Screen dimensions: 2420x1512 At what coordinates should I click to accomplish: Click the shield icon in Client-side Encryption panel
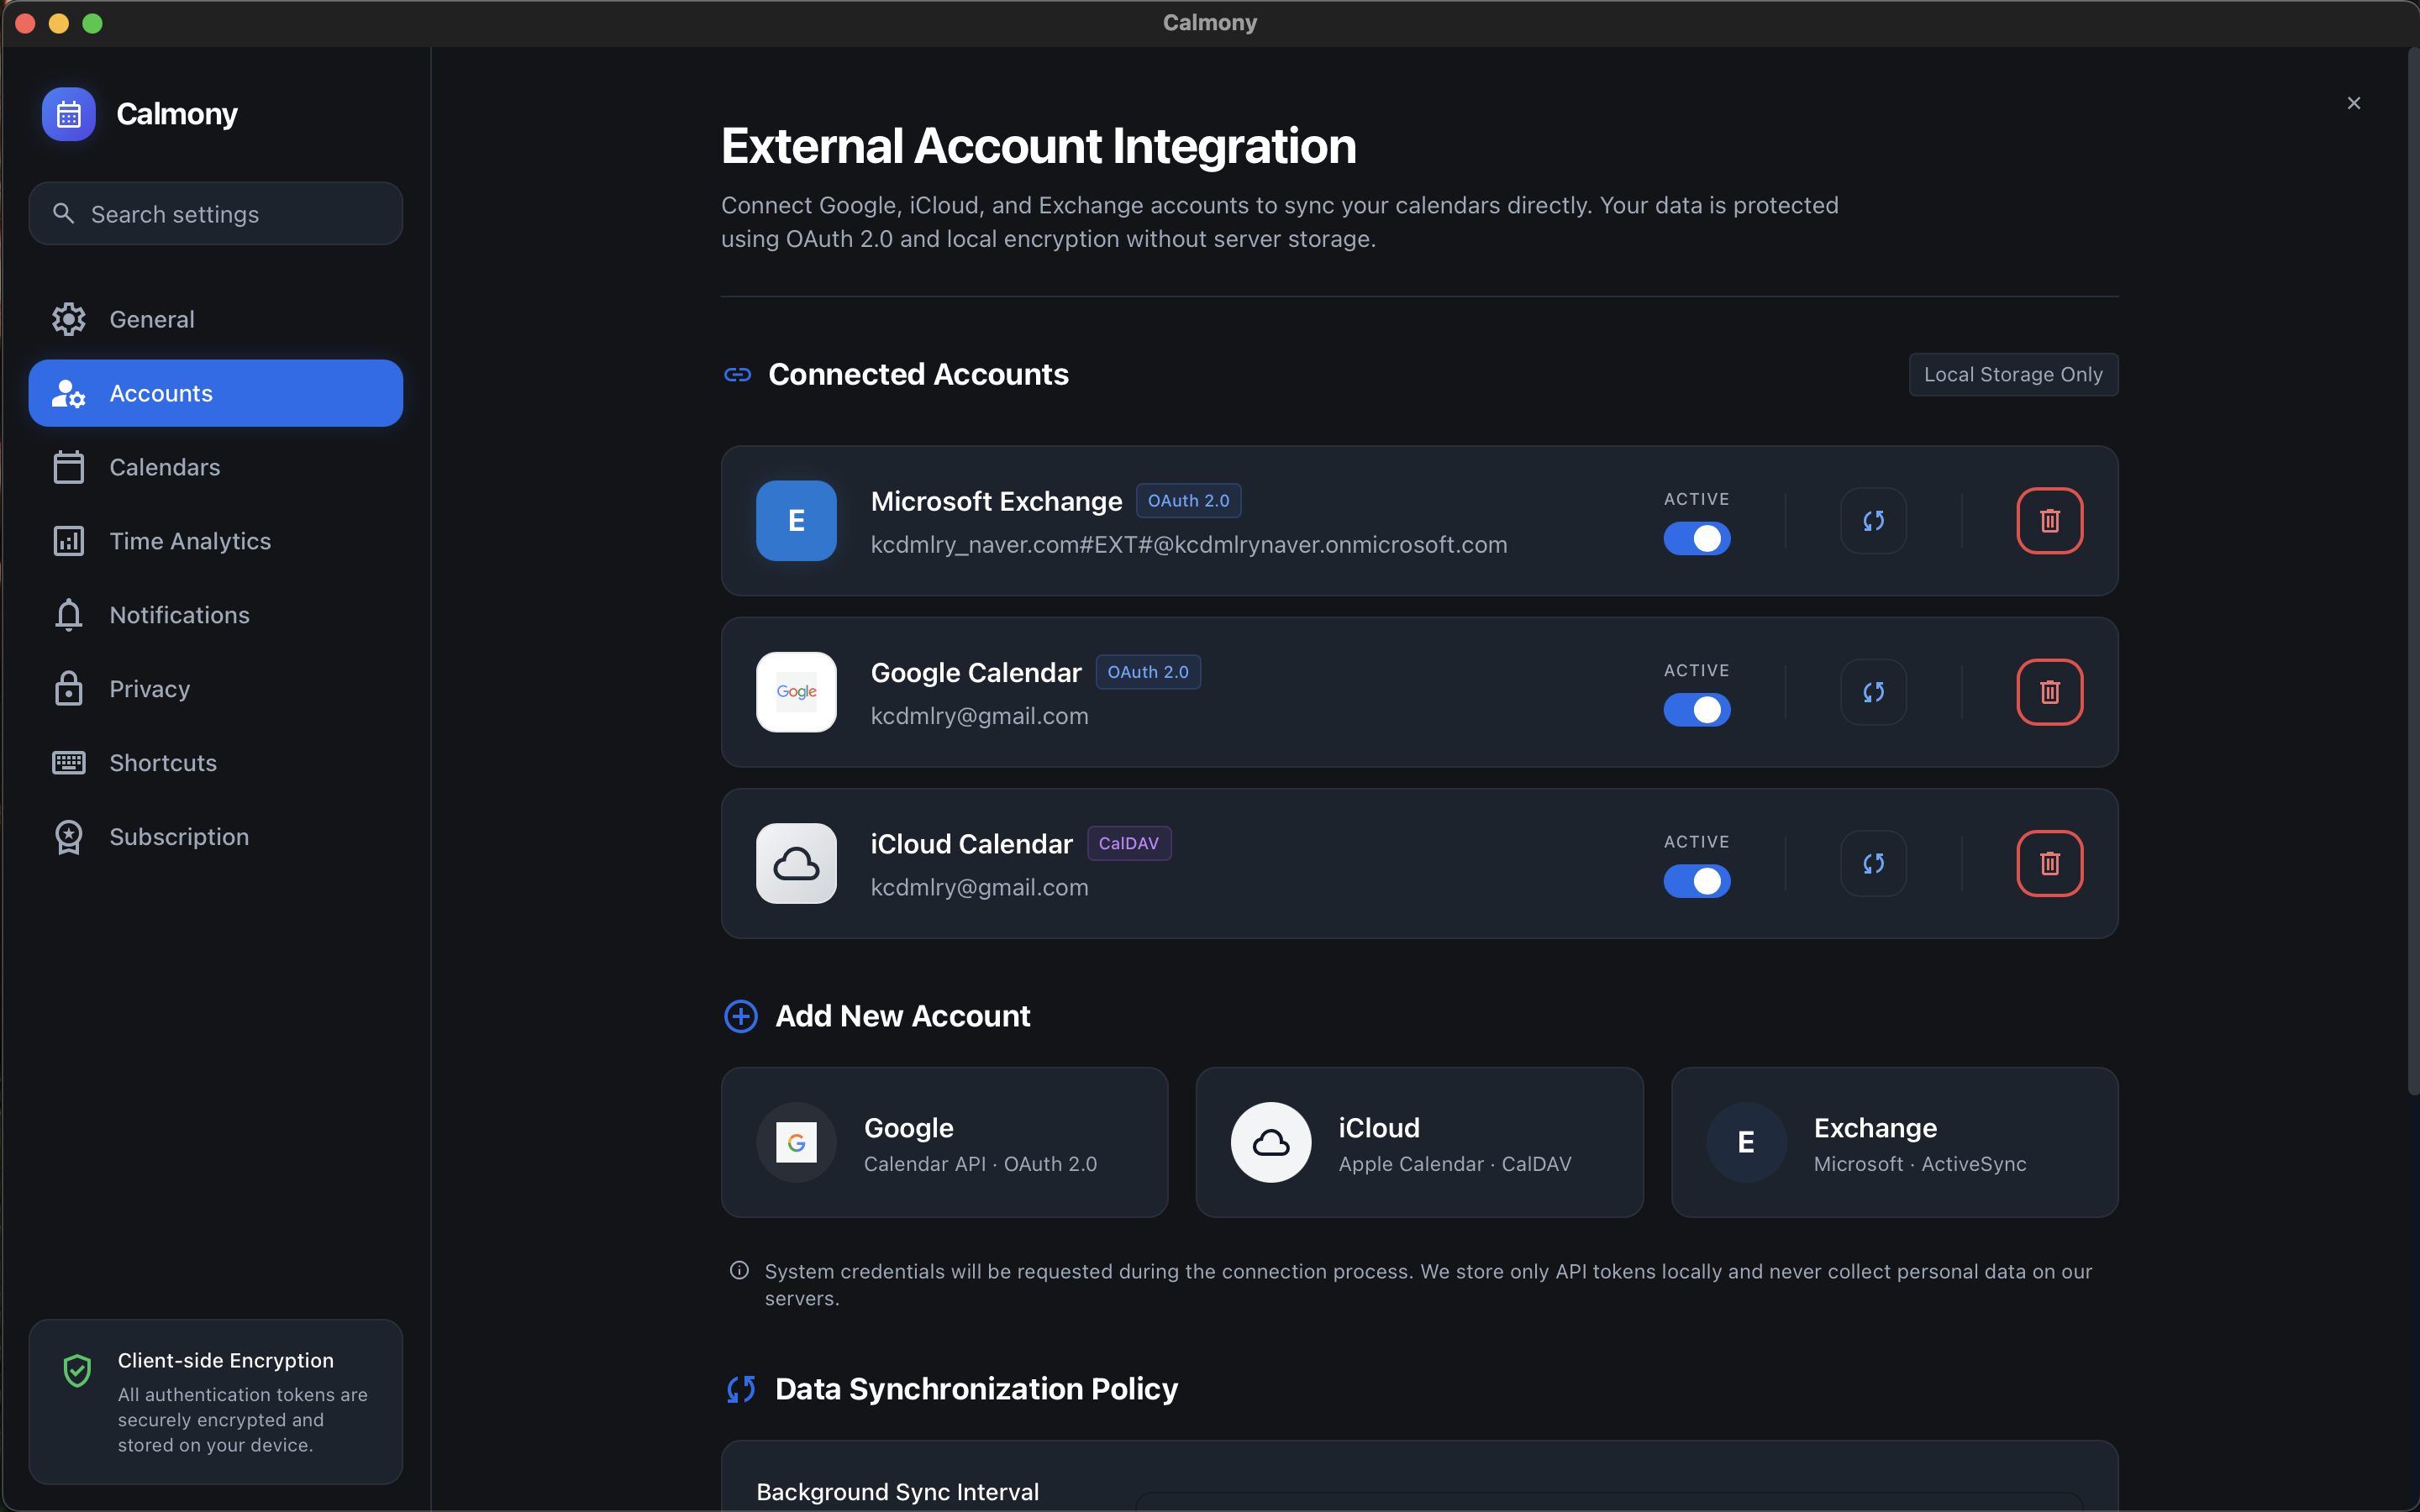(77, 1370)
